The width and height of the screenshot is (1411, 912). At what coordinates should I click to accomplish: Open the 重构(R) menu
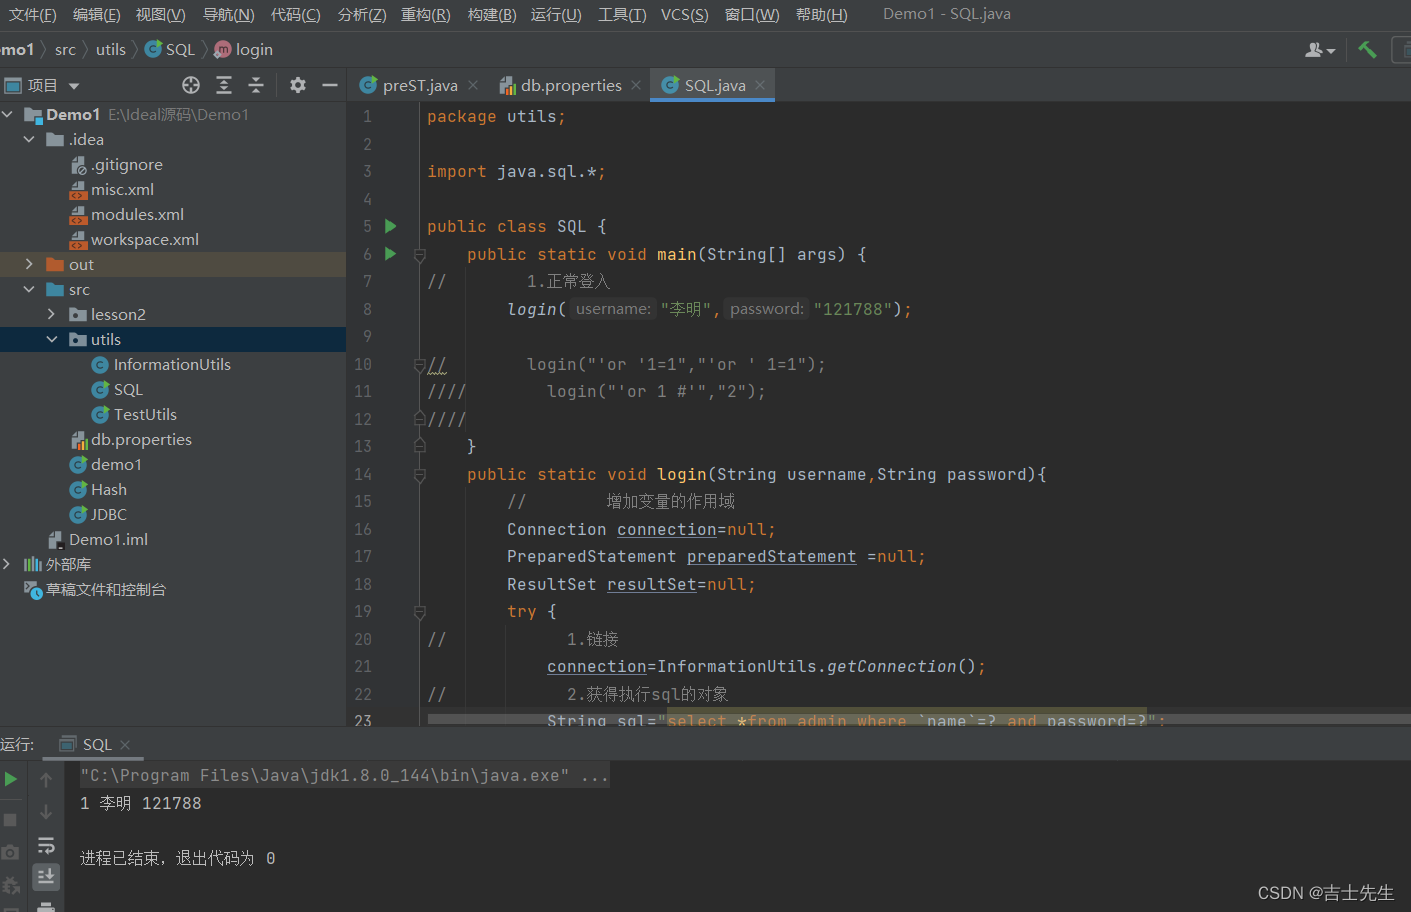(425, 14)
